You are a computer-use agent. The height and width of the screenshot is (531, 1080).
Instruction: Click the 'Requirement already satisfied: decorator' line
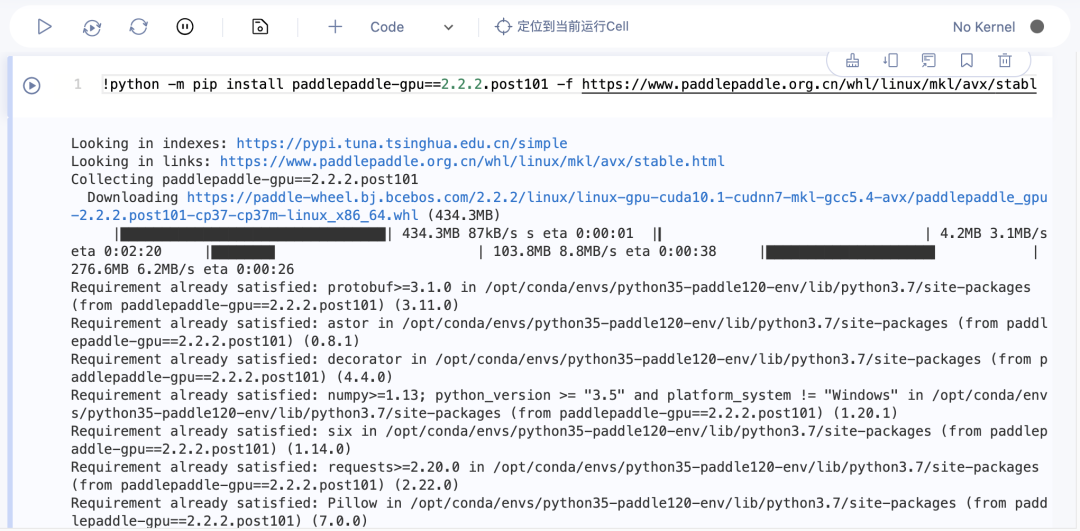tap(559, 368)
